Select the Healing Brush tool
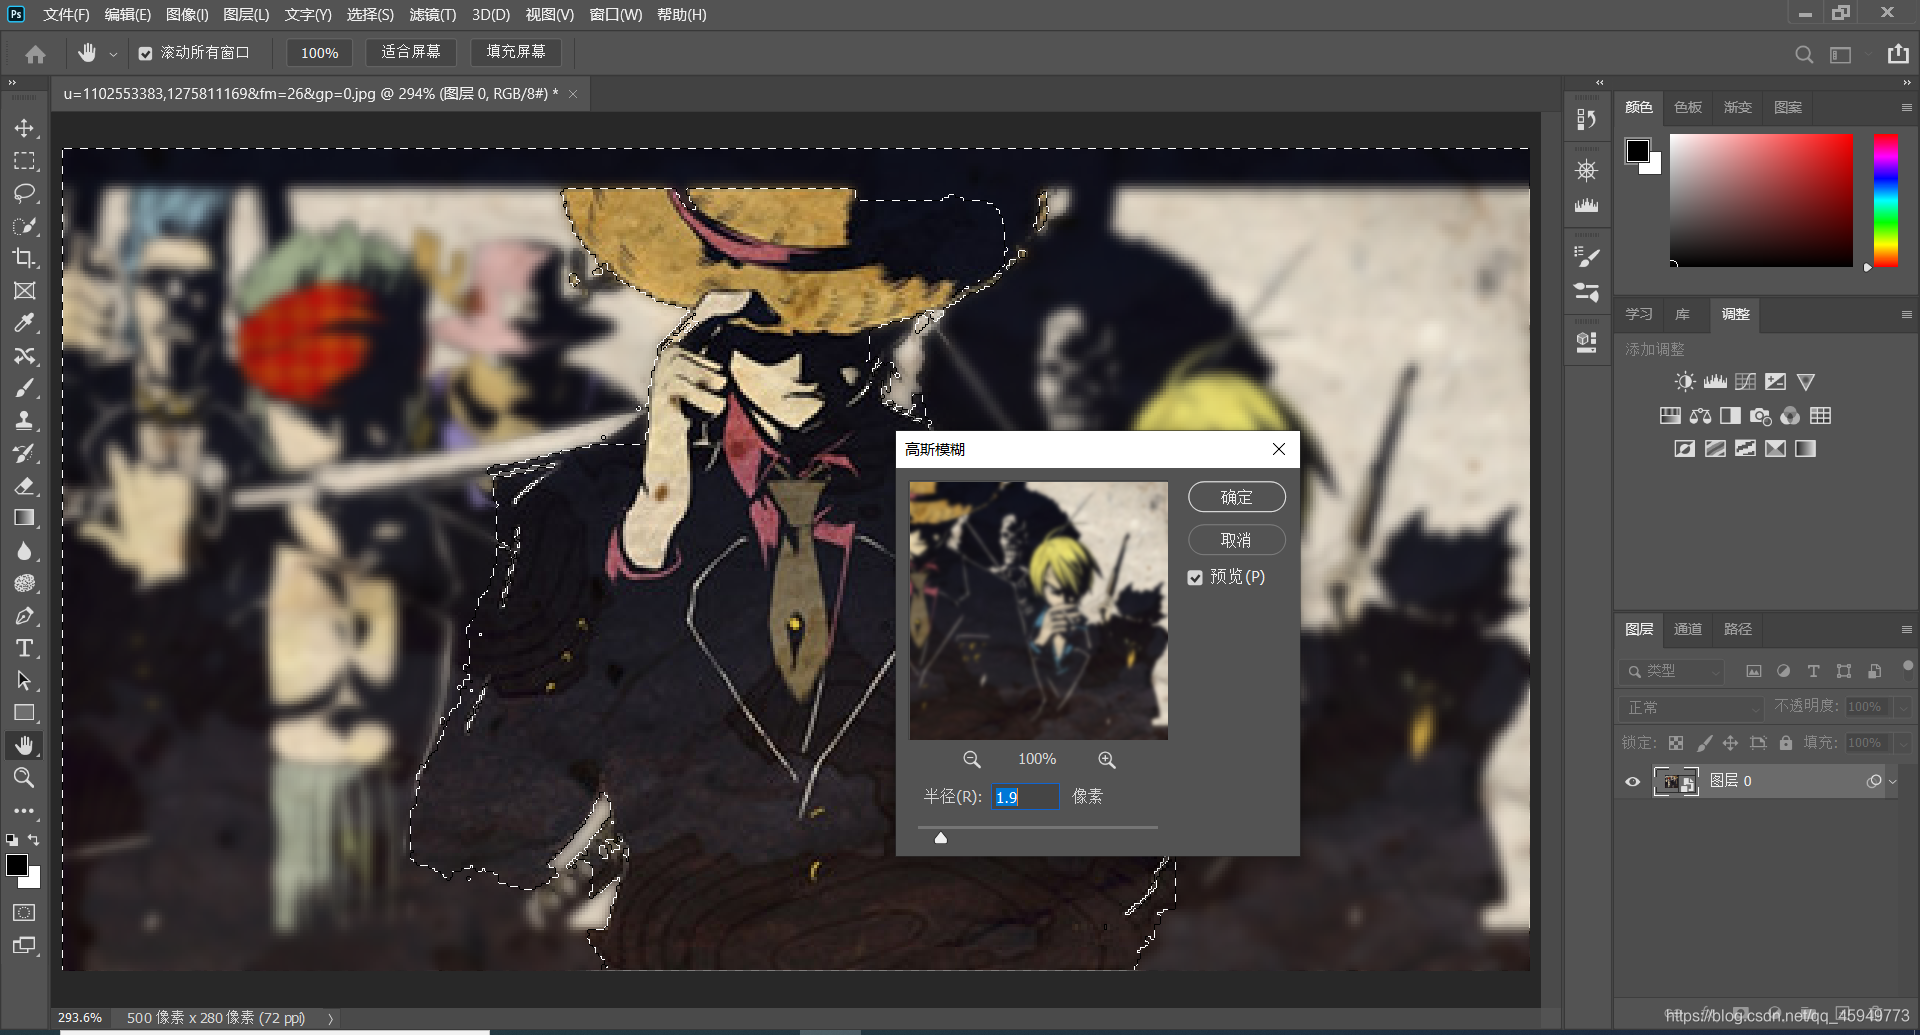The height and width of the screenshot is (1035, 1920). tap(24, 356)
